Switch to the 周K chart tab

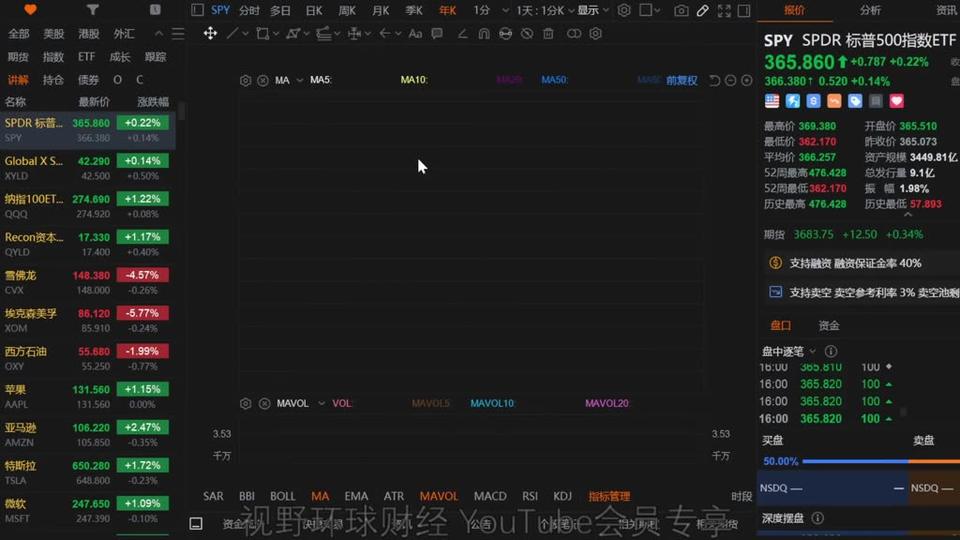347,10
